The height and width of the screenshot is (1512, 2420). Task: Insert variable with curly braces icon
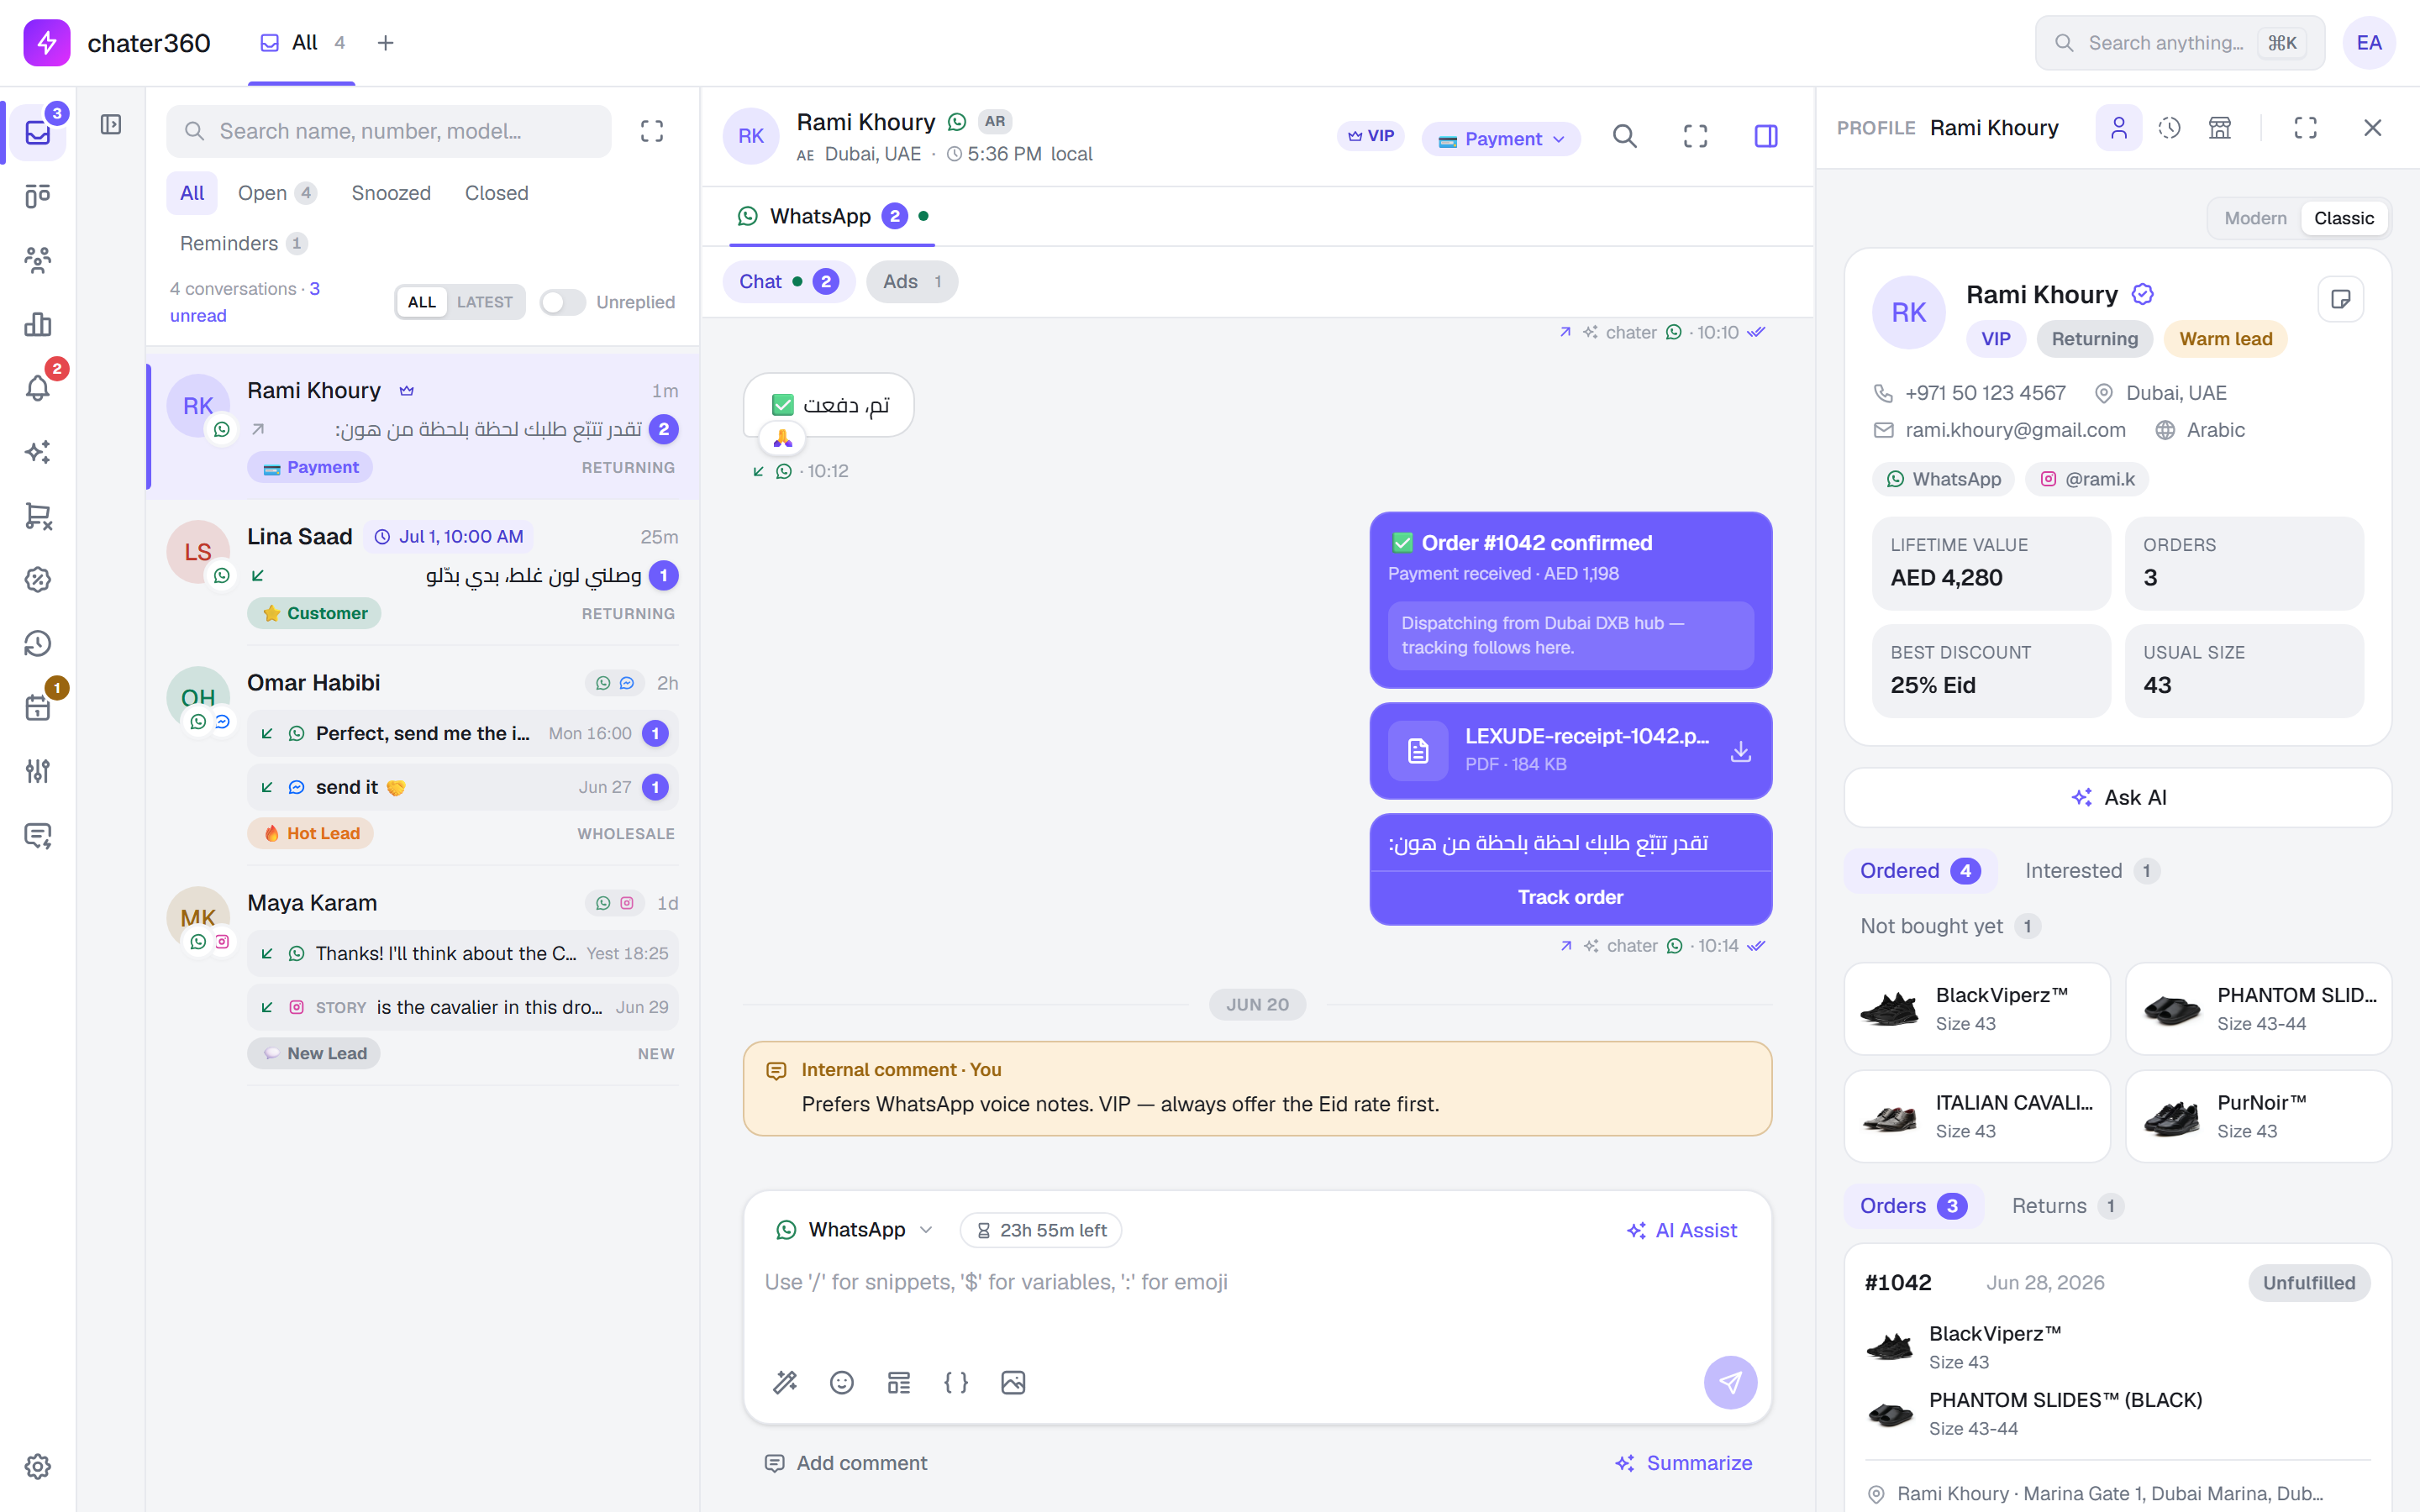pos(956,1382)
